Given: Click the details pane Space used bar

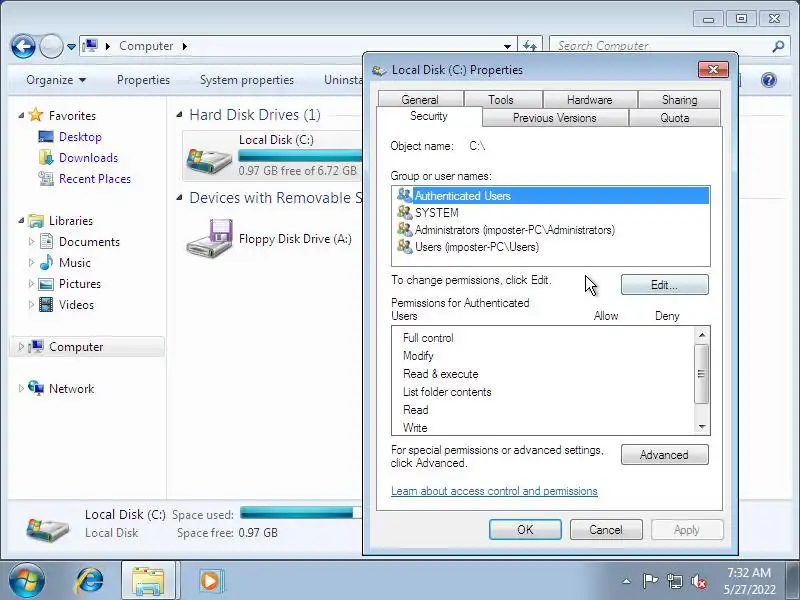Looking at the screenshot, I should point(301,512).
